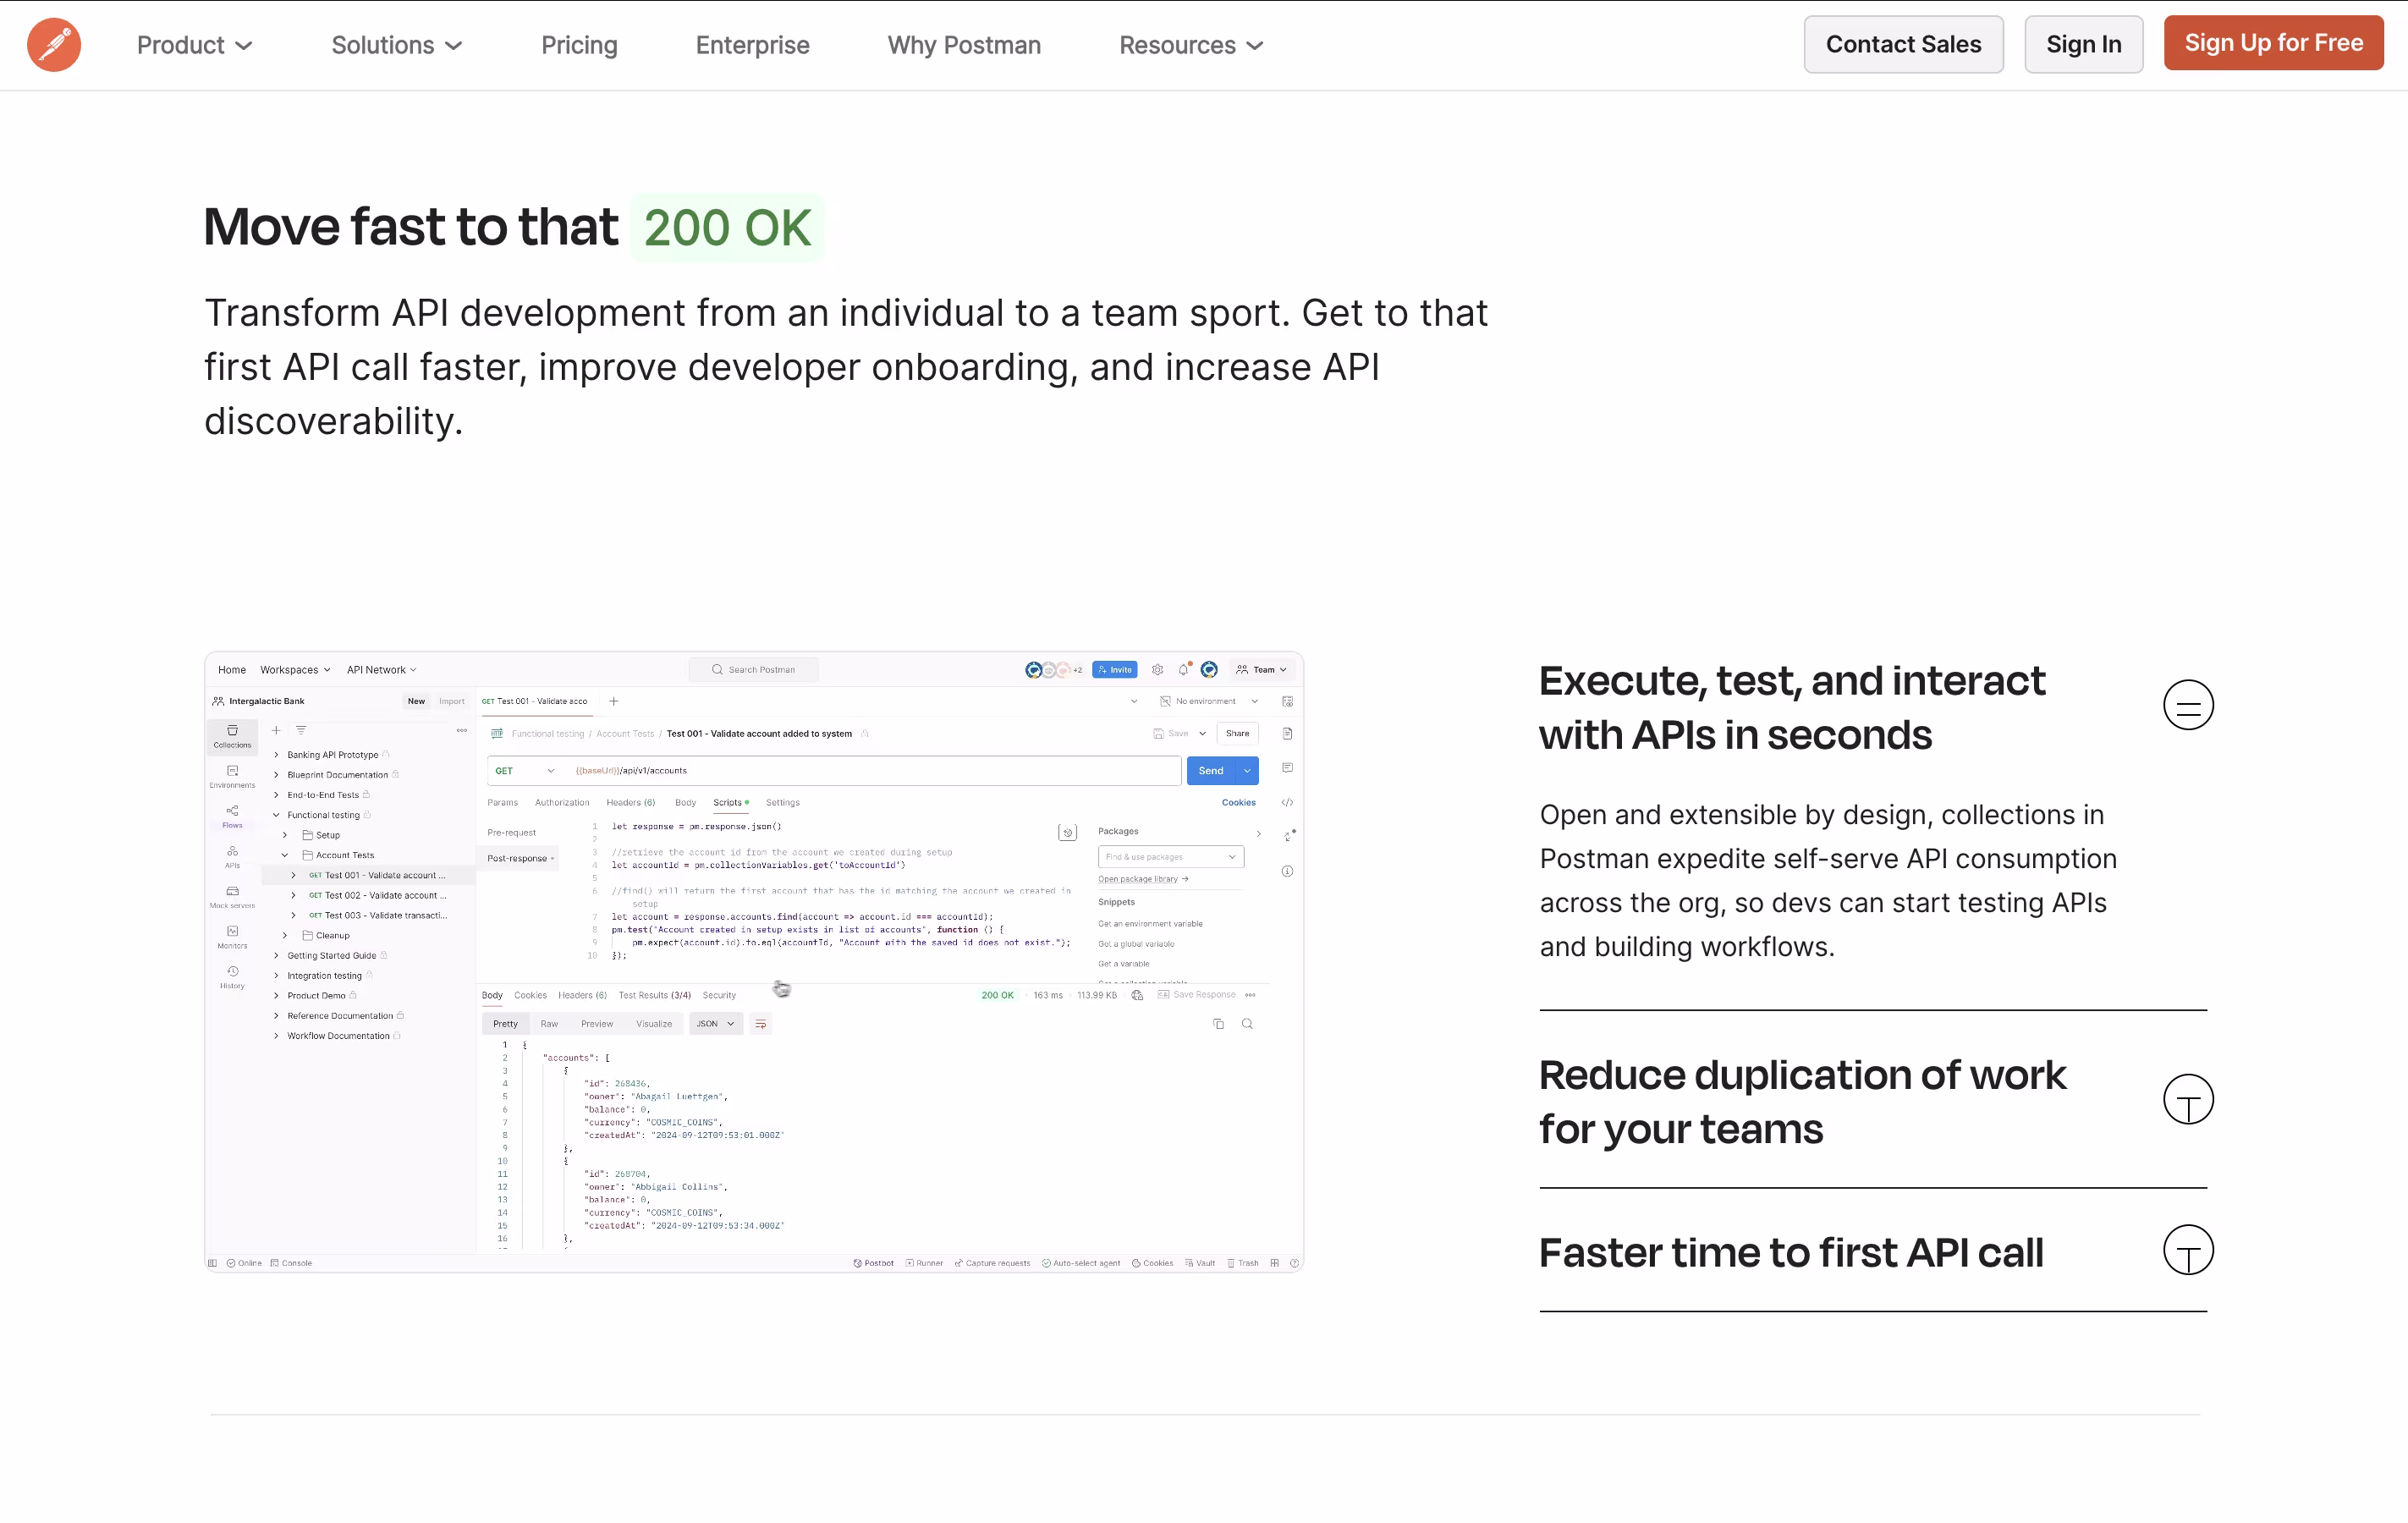The width and height of the screenshot is (2408, 1523).
Task: Open the Why Postman menu item
Action: 963,45
